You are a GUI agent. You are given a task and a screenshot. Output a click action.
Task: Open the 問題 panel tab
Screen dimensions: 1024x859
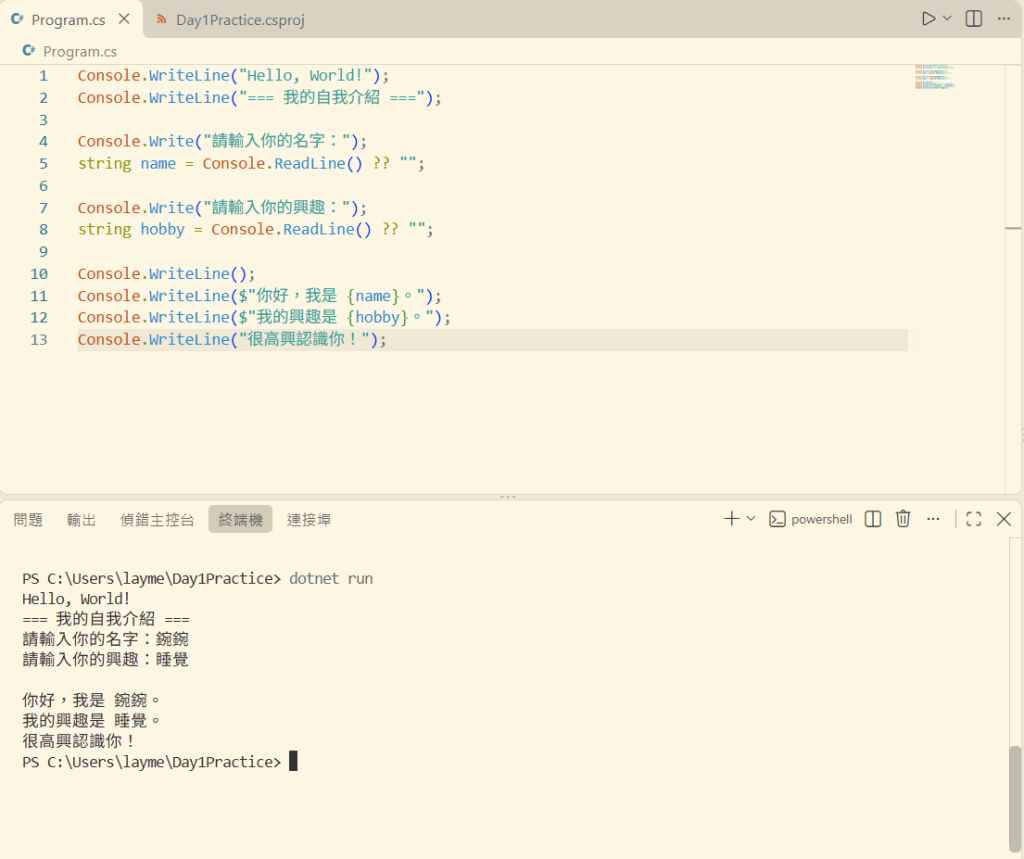(x=28, y=520)
